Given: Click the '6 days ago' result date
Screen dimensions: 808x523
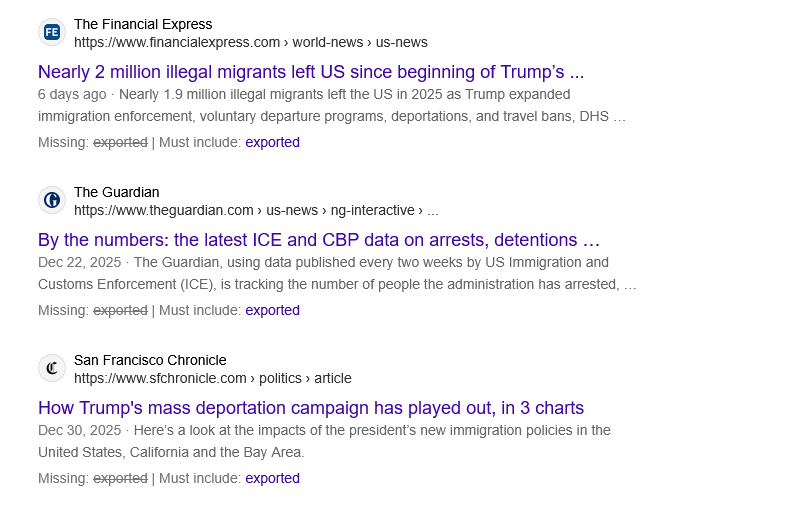Looking at the screenshot, I should click(x=72, y=94).
